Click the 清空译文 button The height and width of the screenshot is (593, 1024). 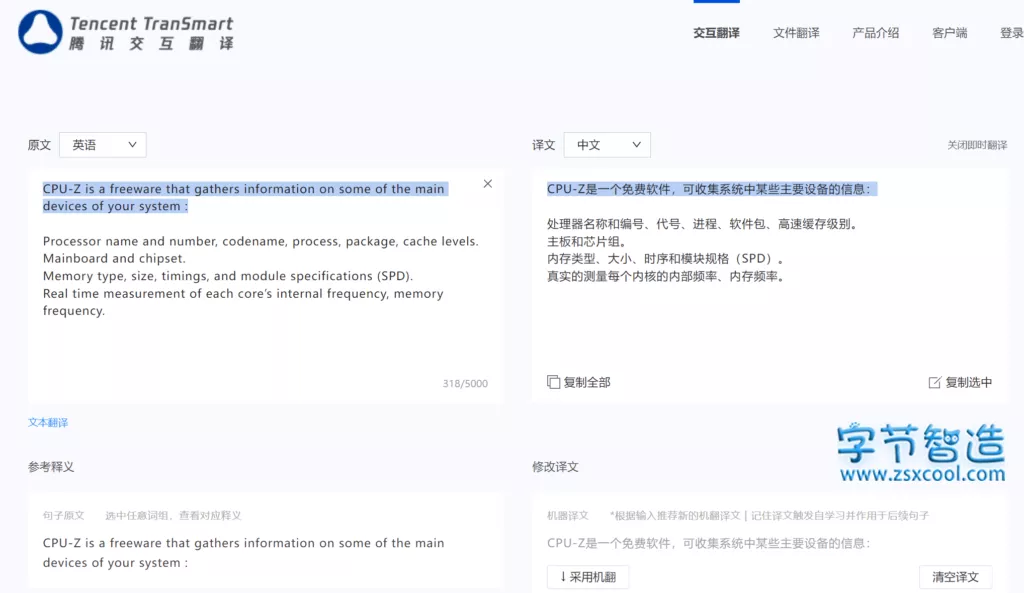point(955,577)
